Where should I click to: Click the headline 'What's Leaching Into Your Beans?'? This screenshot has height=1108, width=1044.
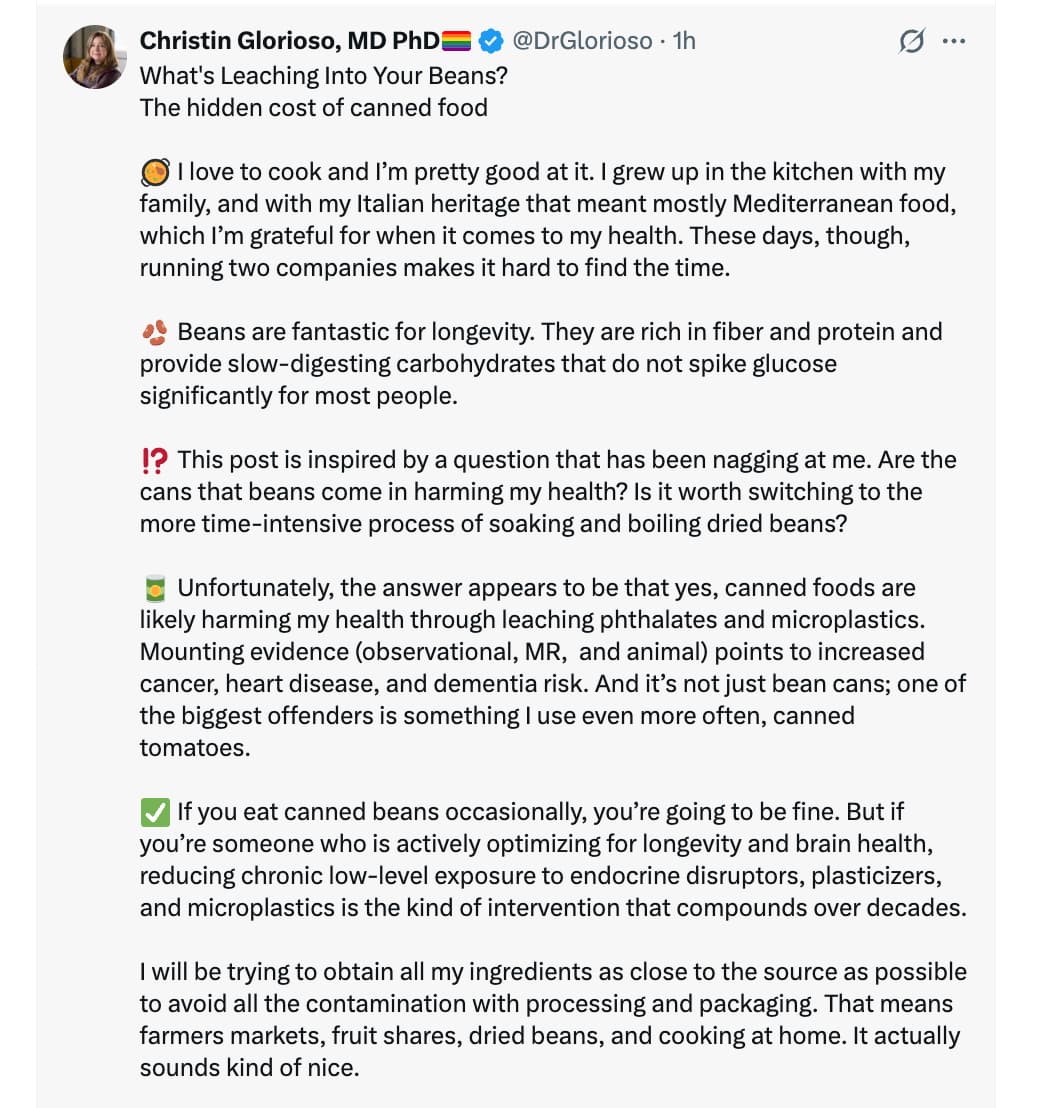(x=324, y=76)
